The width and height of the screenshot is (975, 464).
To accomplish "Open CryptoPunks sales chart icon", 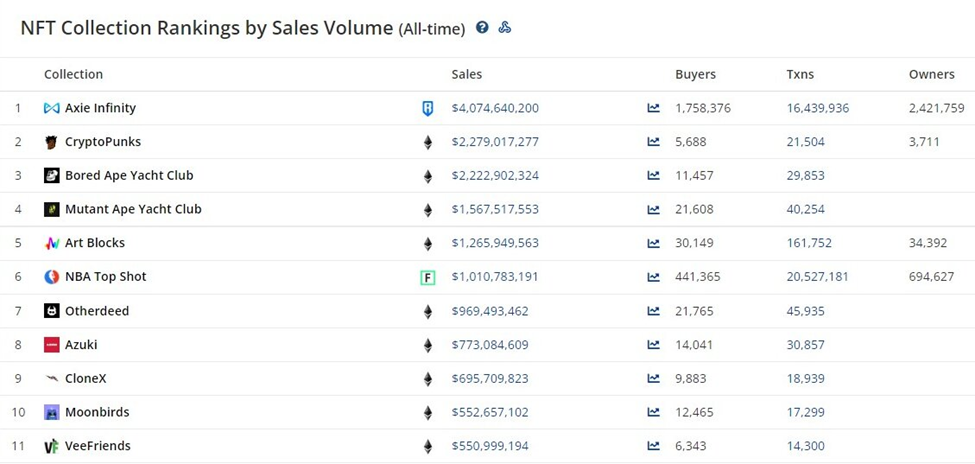I will (x=653, y=142).
